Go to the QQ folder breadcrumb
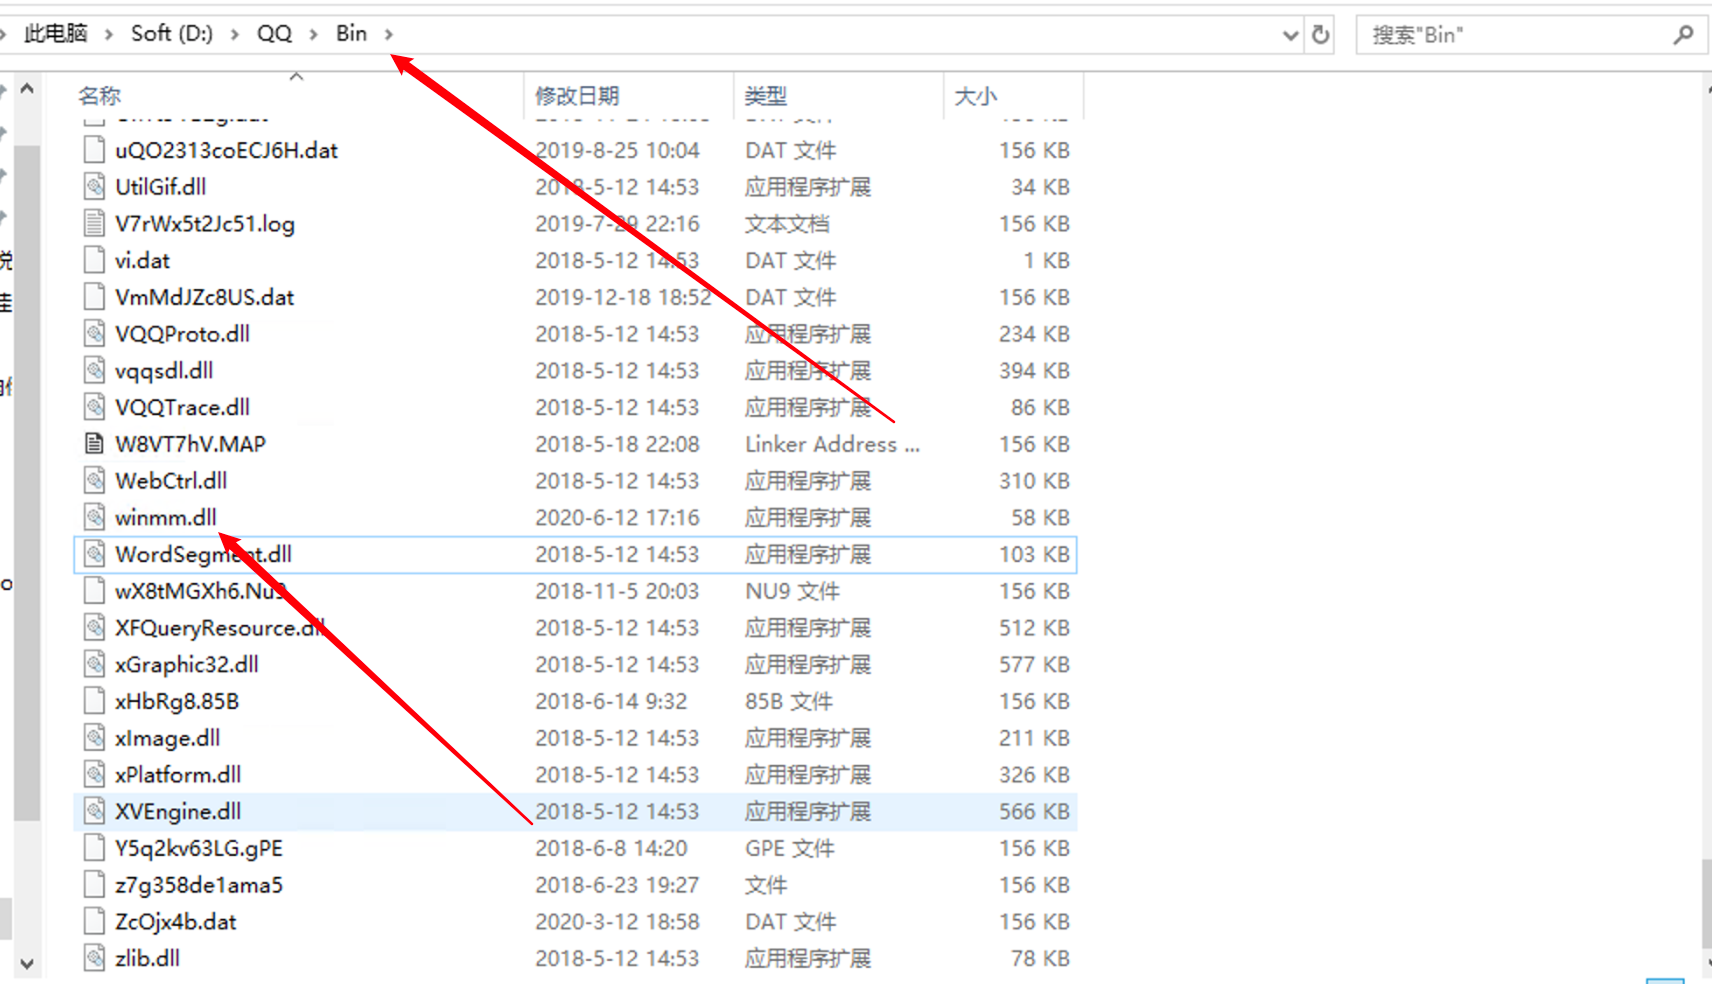The image size is (1712, 984). tap(274, 34)
